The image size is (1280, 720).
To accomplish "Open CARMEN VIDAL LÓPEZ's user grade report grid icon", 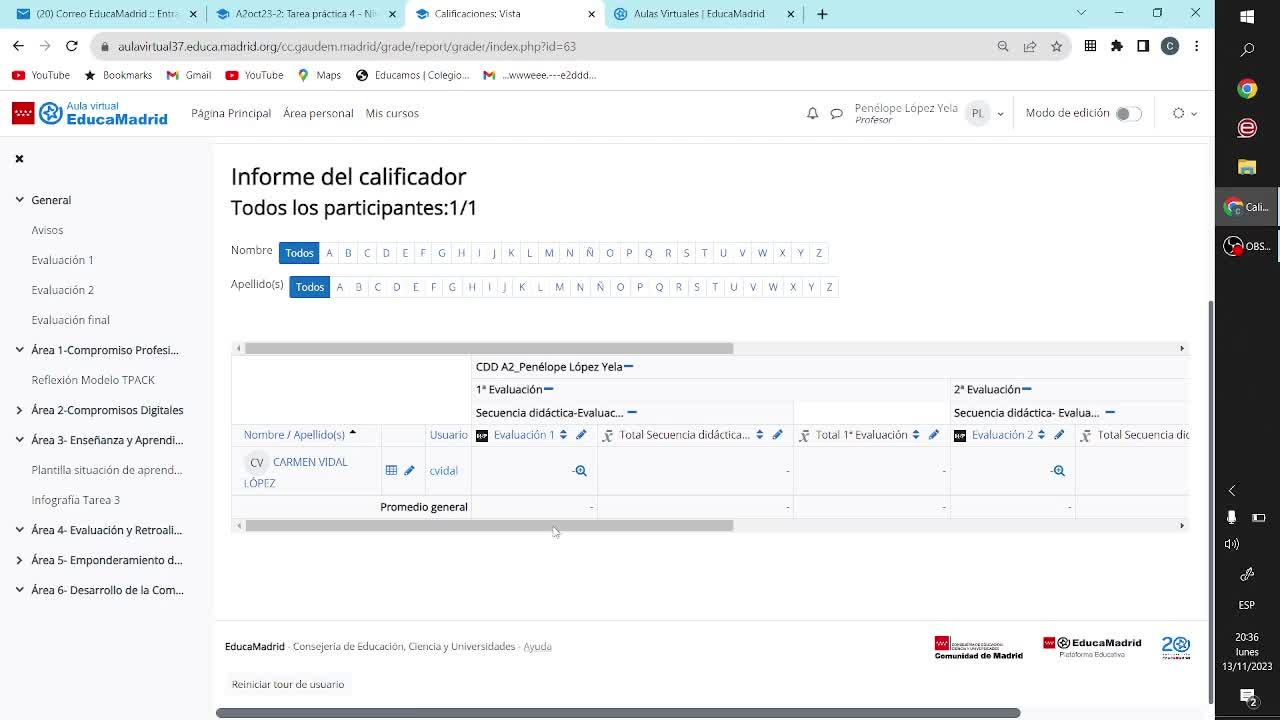I will tap(391, 470).
